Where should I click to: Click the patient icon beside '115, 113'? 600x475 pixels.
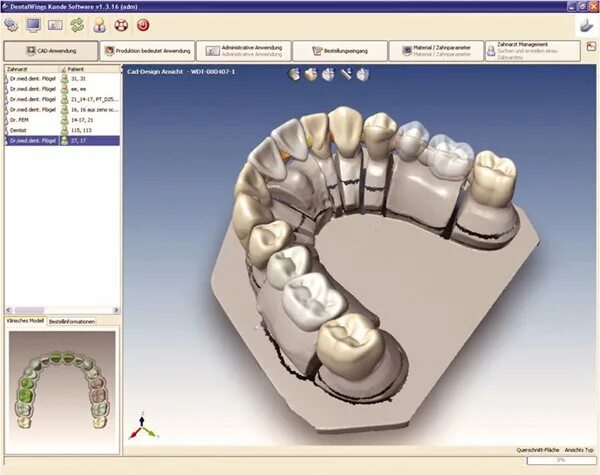[x=65, y=130]
